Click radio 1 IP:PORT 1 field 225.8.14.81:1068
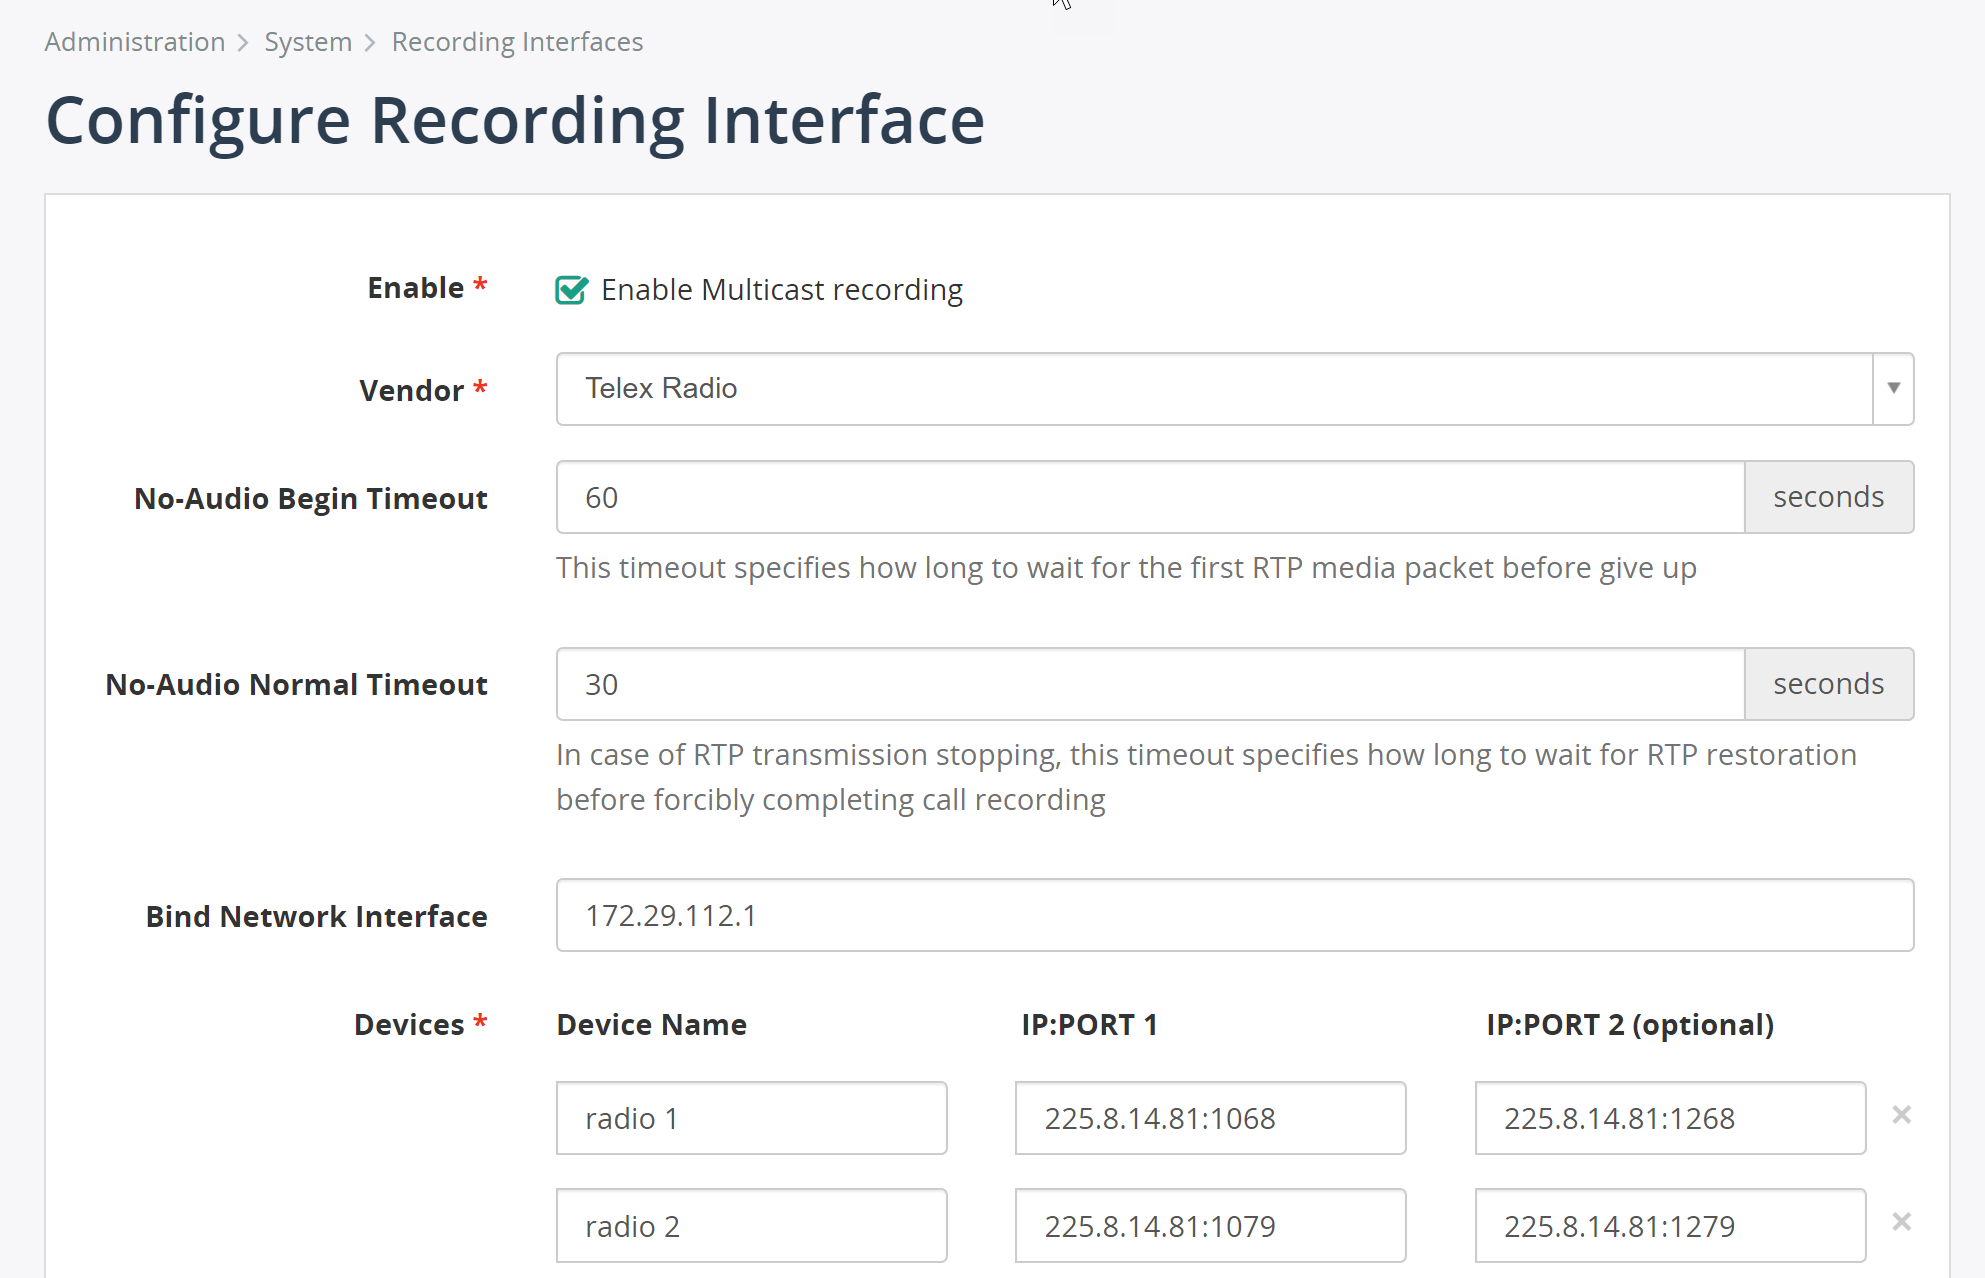 [1211, 1118]
